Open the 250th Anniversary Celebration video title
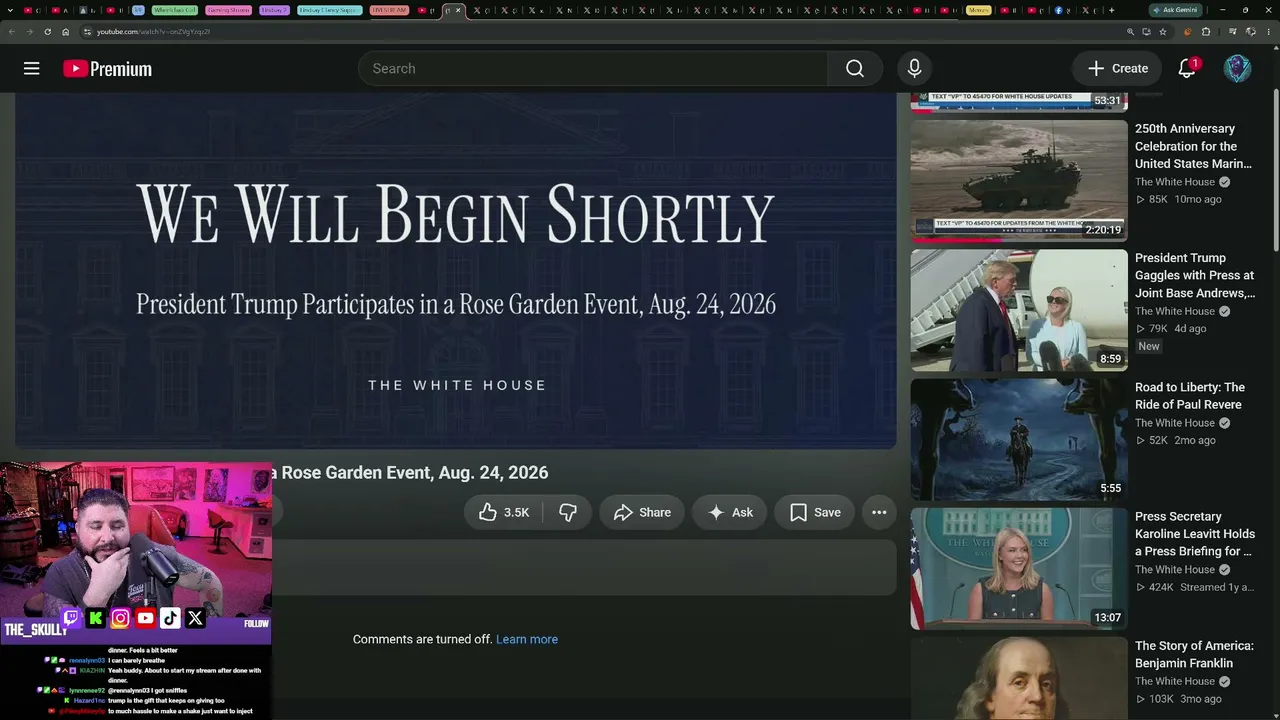The image size is (1280, 720). click(1193, 146)
